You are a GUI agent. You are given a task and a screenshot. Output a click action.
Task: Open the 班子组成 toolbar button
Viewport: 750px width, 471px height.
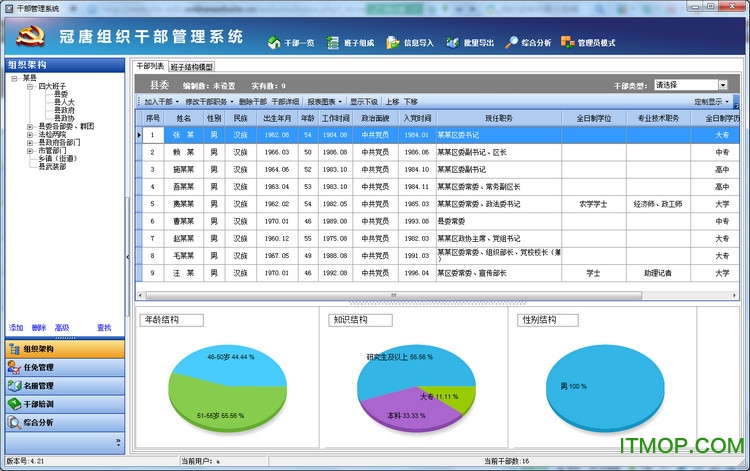350,43
